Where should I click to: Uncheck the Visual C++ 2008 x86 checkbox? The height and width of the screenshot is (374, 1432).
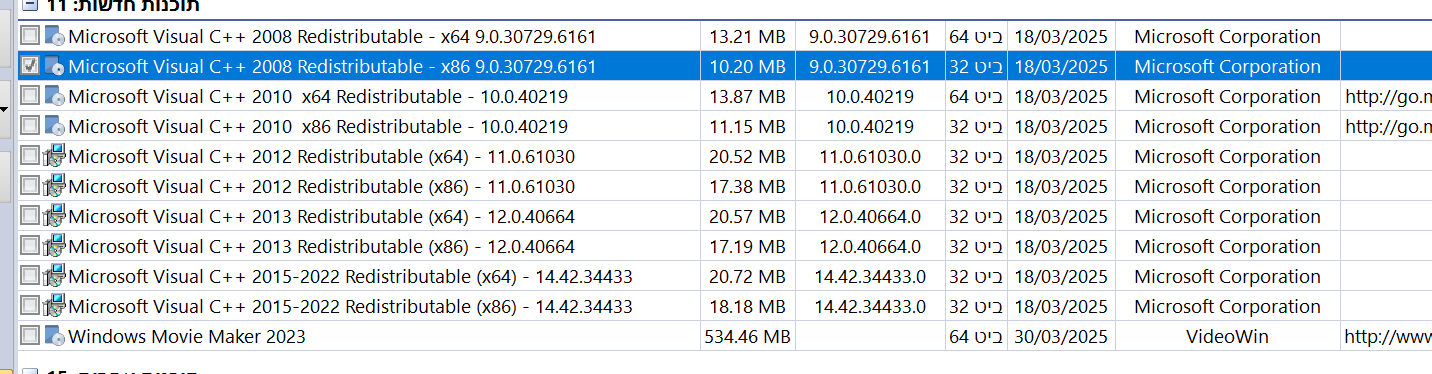30,67
